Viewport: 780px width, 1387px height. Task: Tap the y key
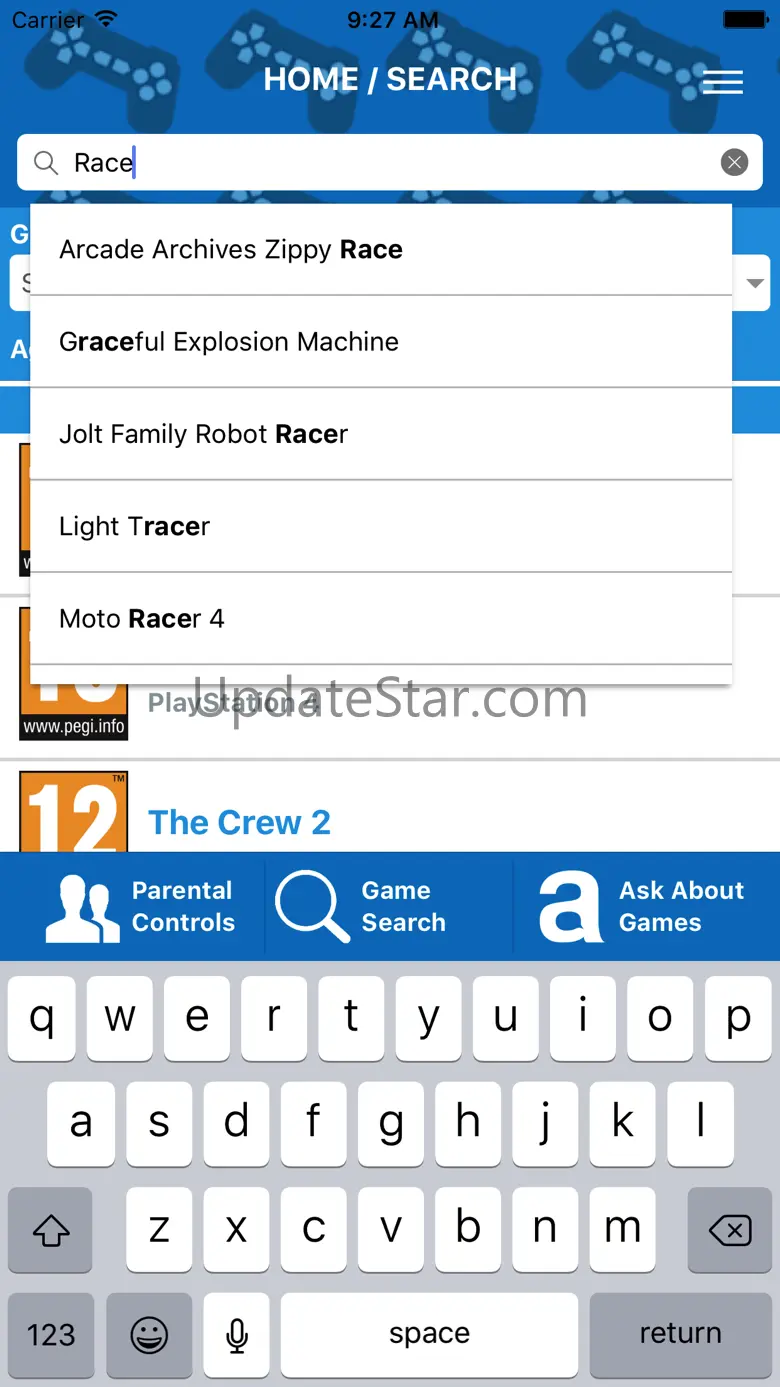pyautogui.click(x=429, y=1018)
